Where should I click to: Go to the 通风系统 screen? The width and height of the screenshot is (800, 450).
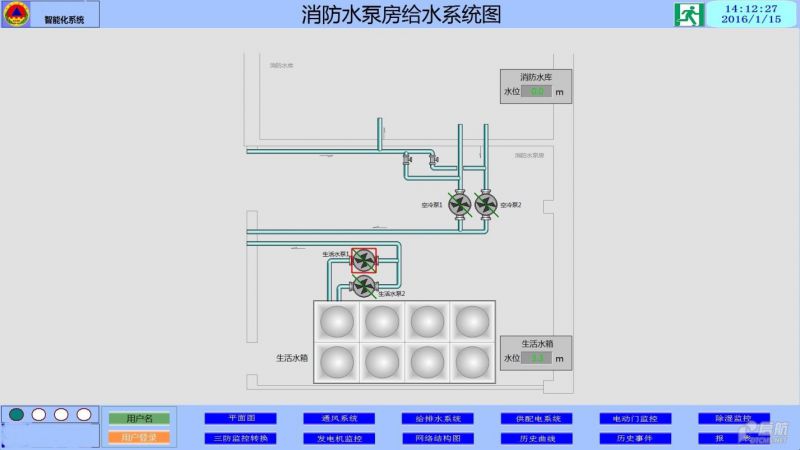339,418
